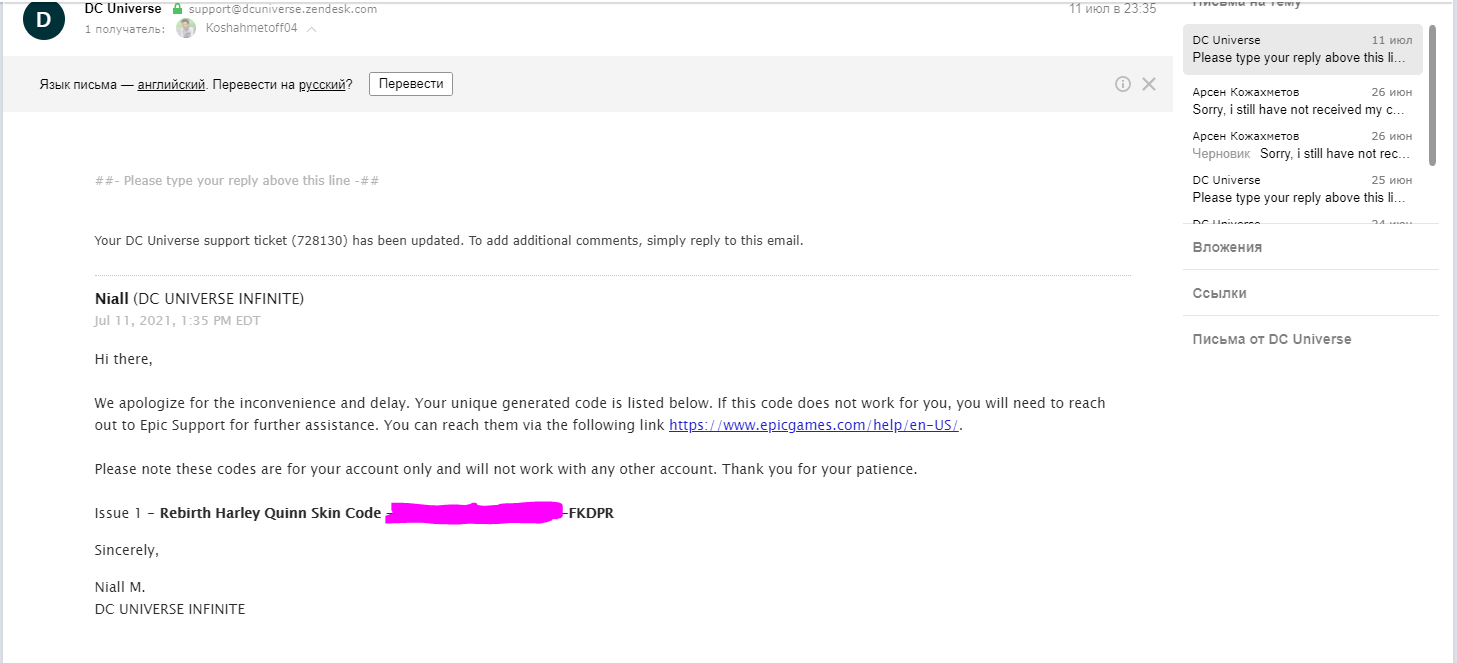Click the 'DC Universe' sender name
Image resolution: width=1457 pixels, height=663 pixels.
[123, 9]
